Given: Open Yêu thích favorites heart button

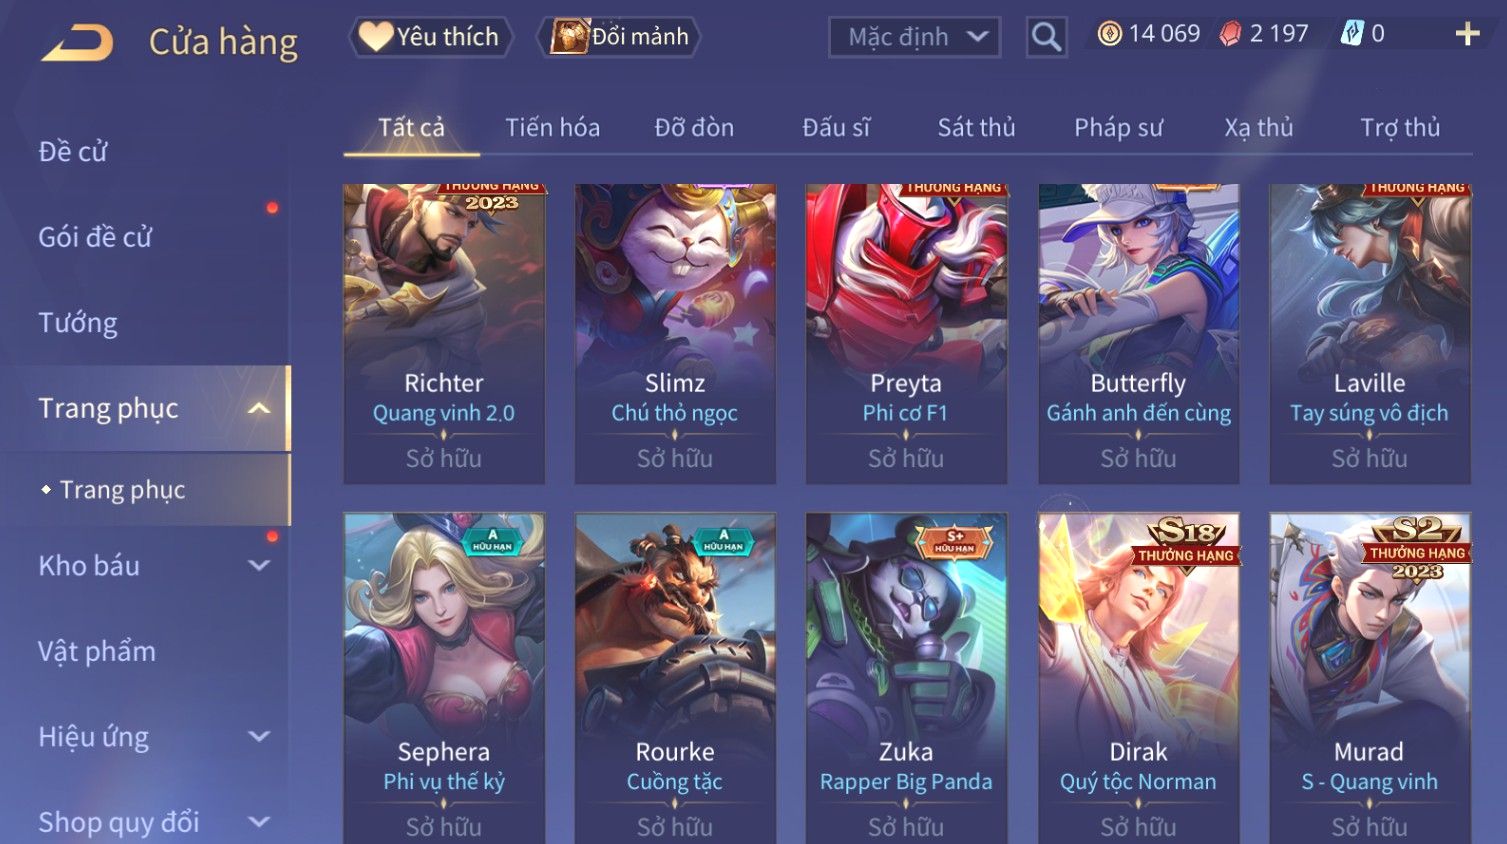Looking at the screenshot, I should pos(431,37).
